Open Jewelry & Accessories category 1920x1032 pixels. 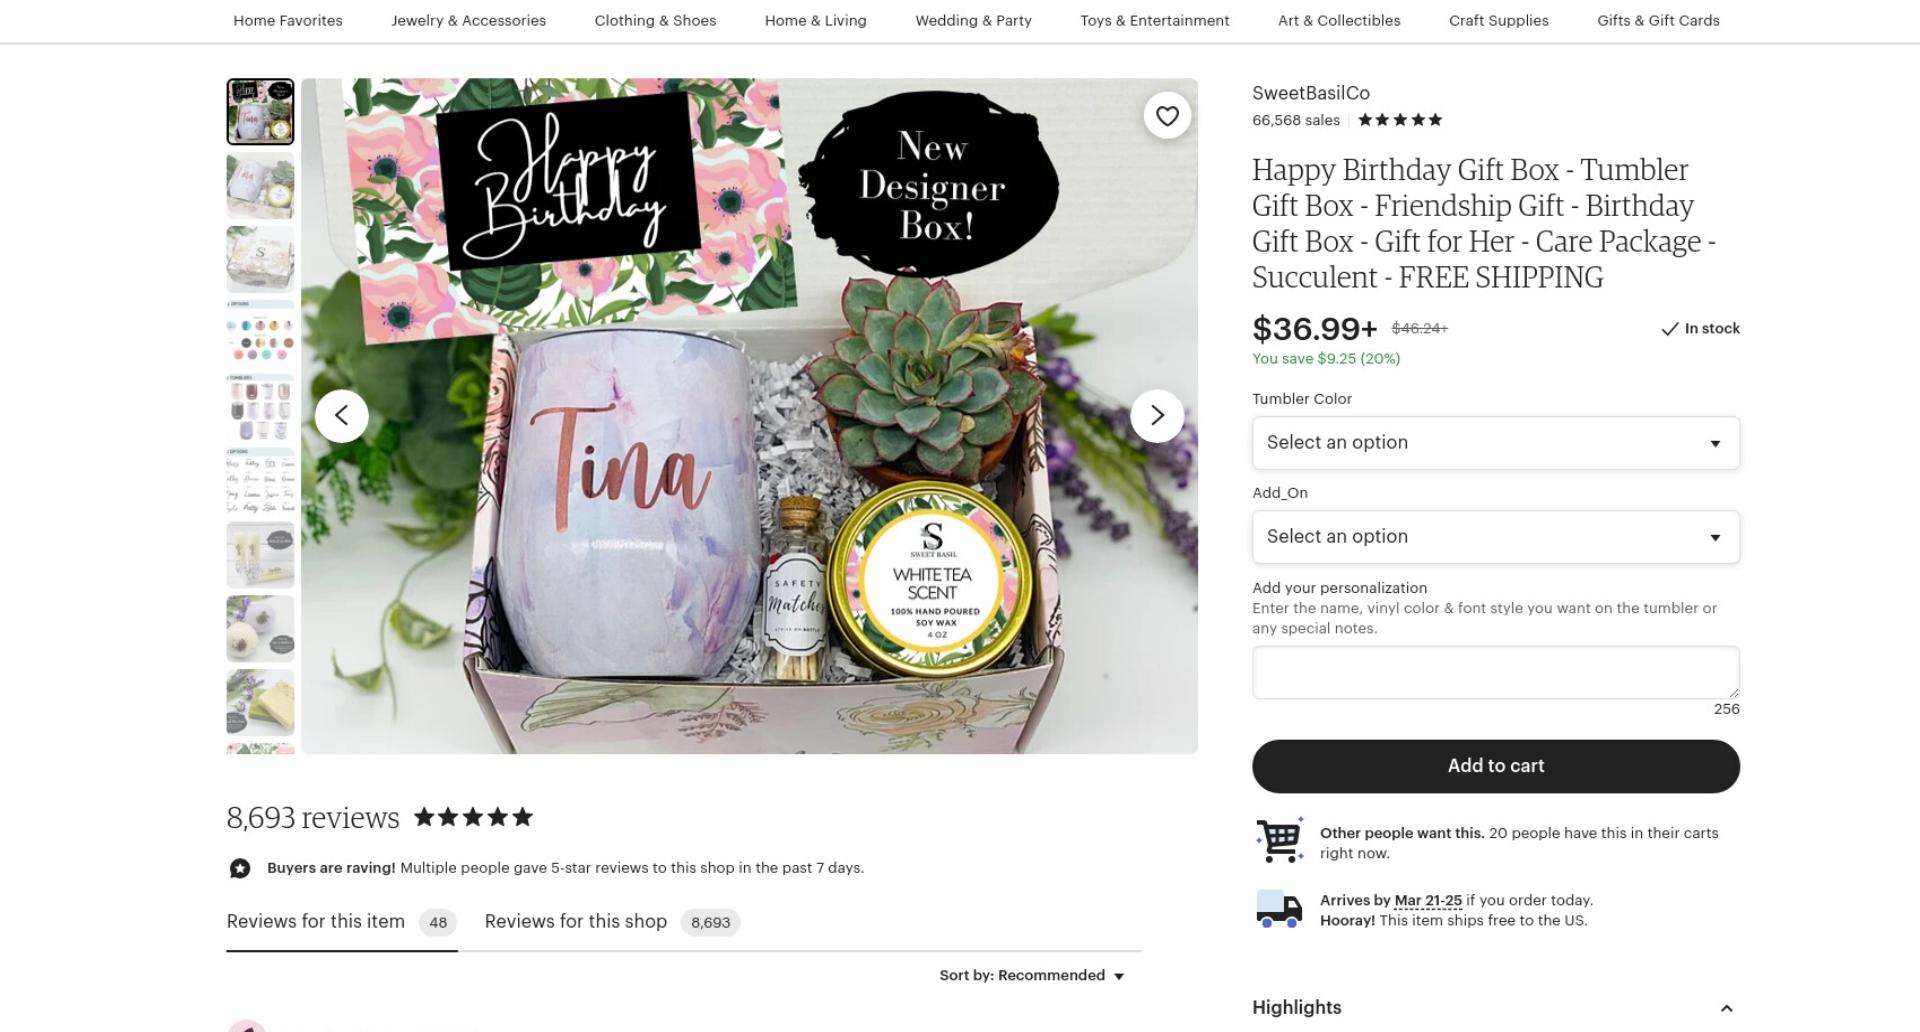point(469,20)
